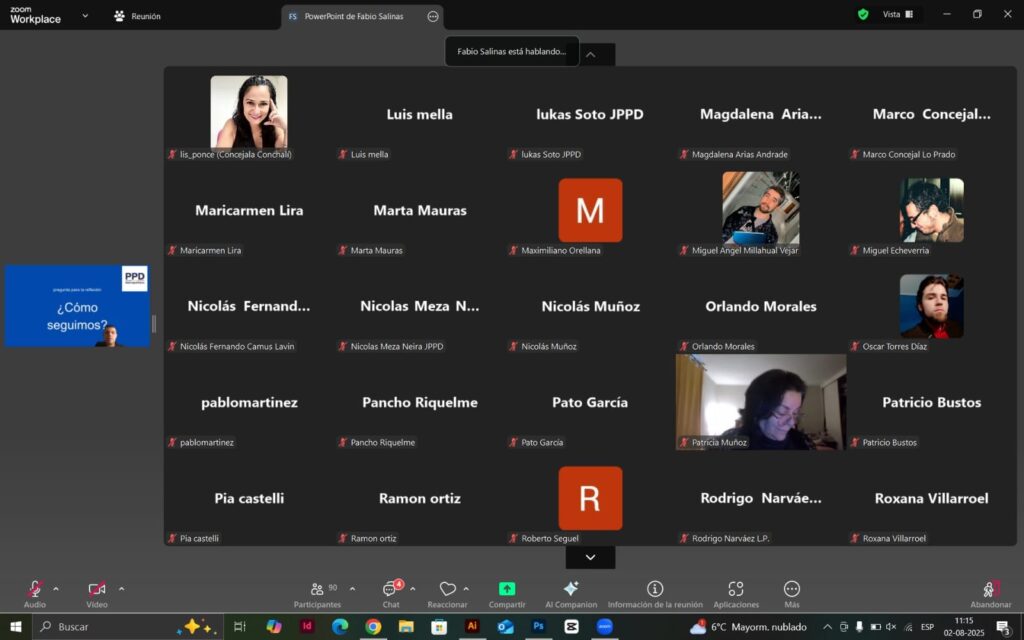1024x640 pixels.
Task: Expand the video options chevron
Action: pyautogui.click(x=121, y=589)
